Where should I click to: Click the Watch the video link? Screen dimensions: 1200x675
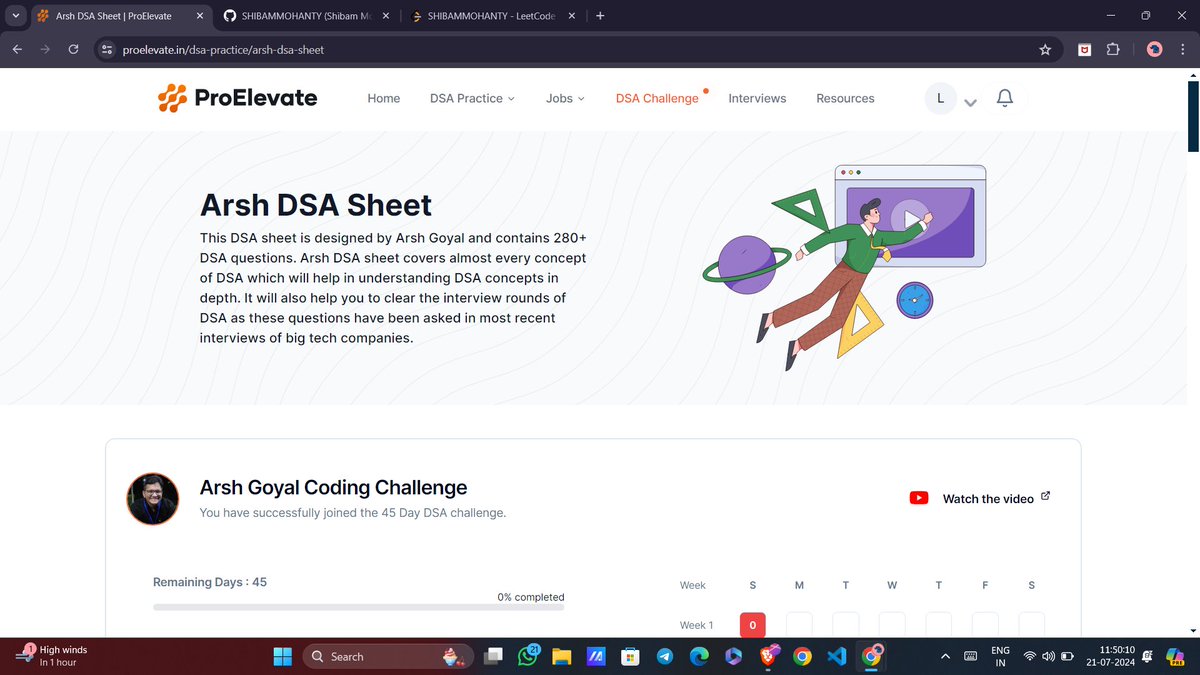(x=988, y=498)
